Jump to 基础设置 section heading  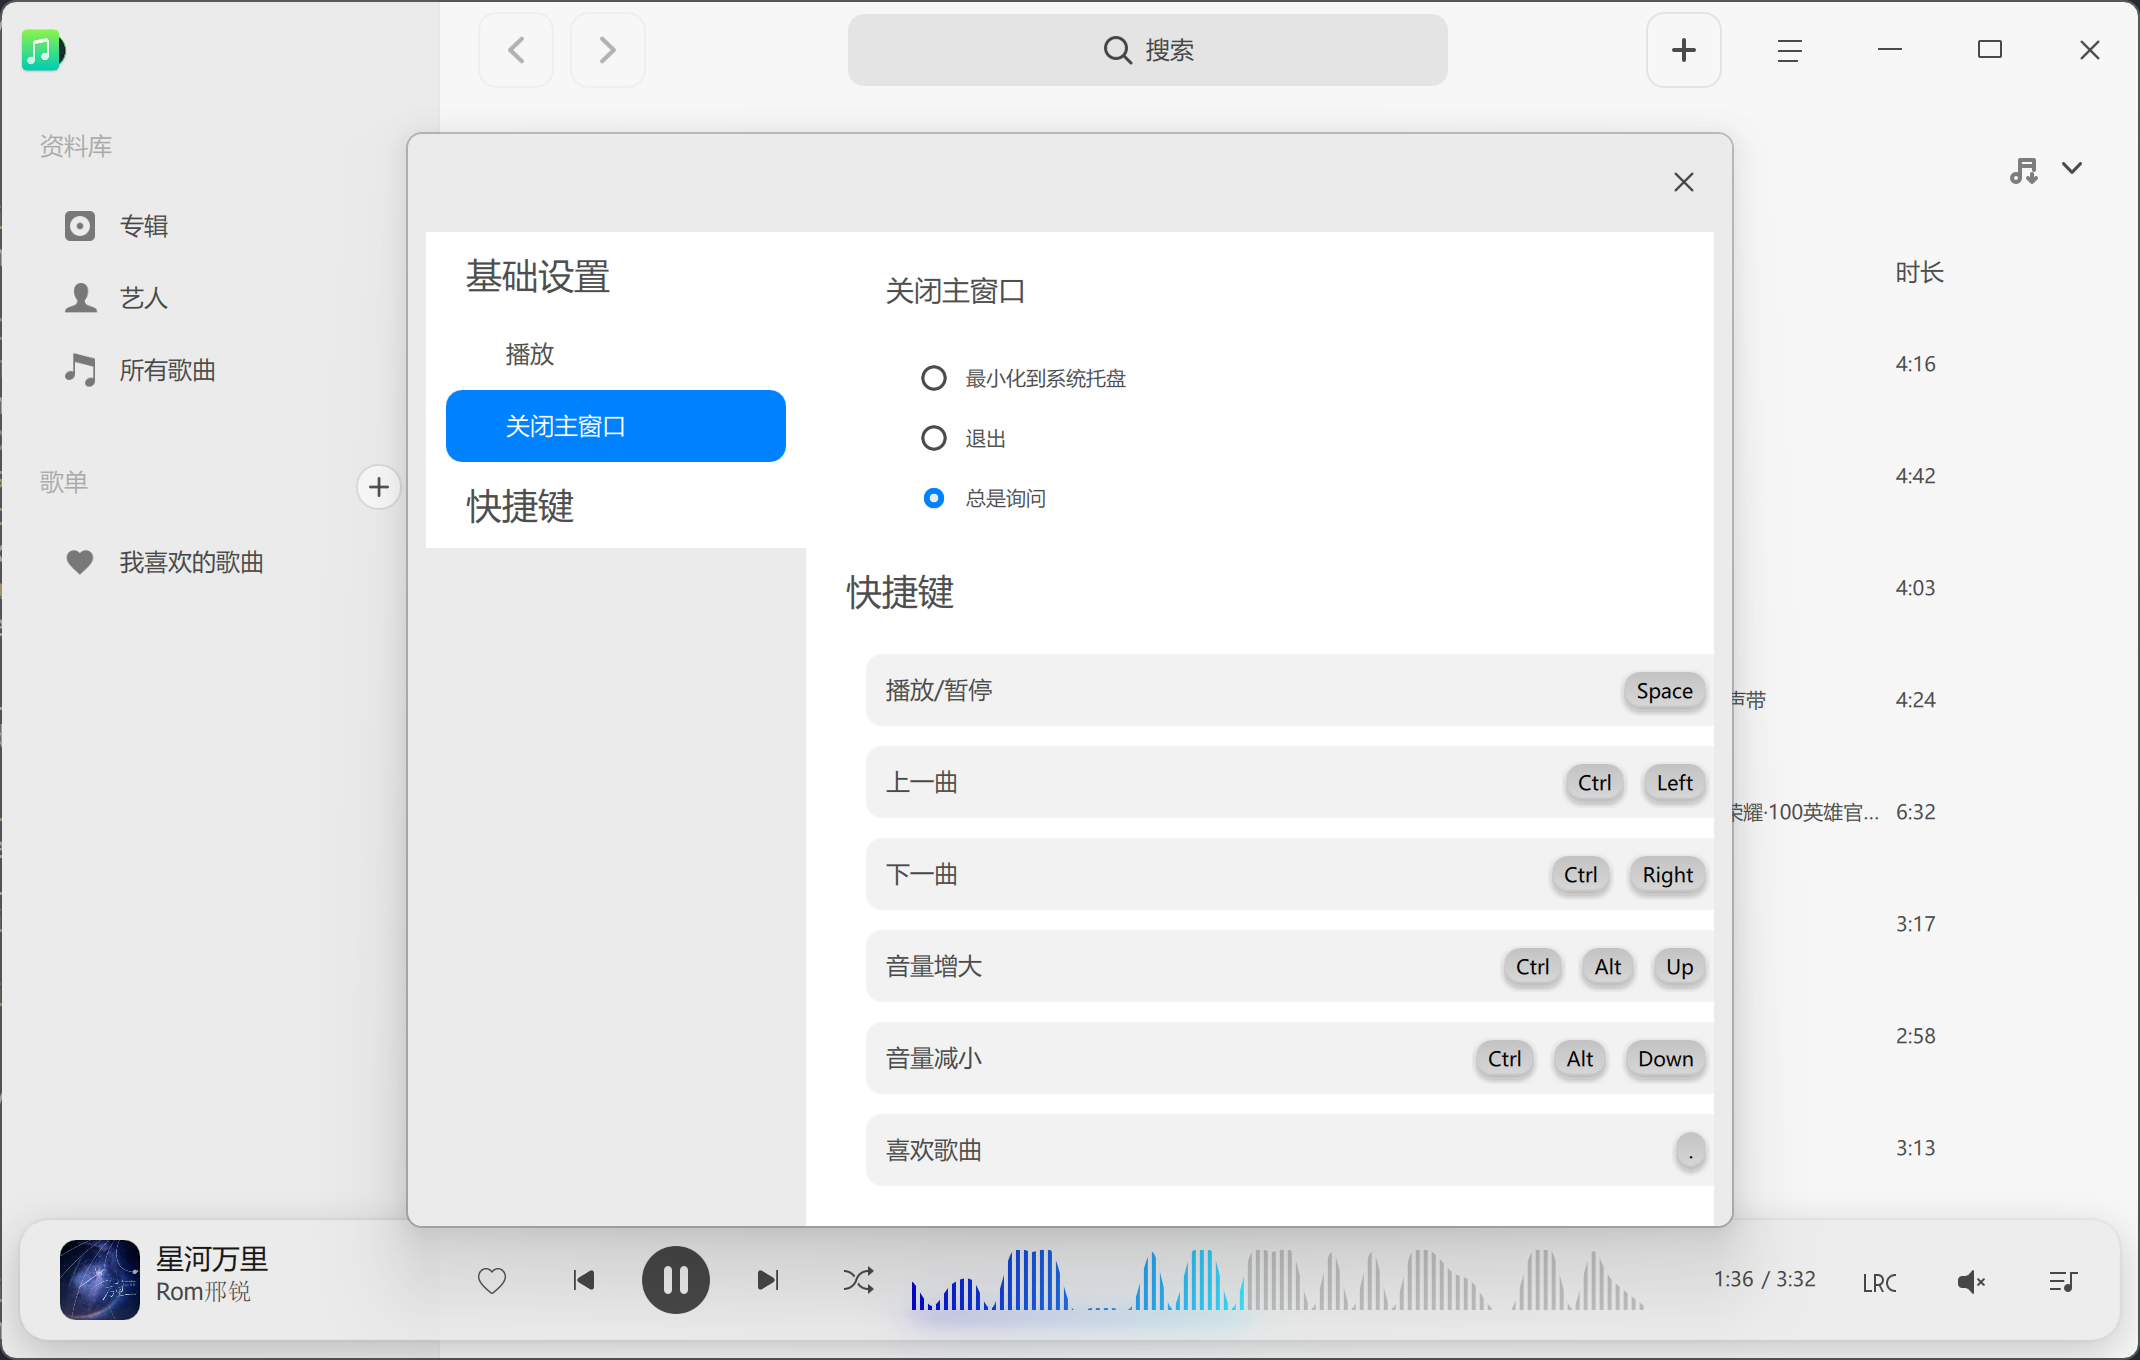pos(538,277)
